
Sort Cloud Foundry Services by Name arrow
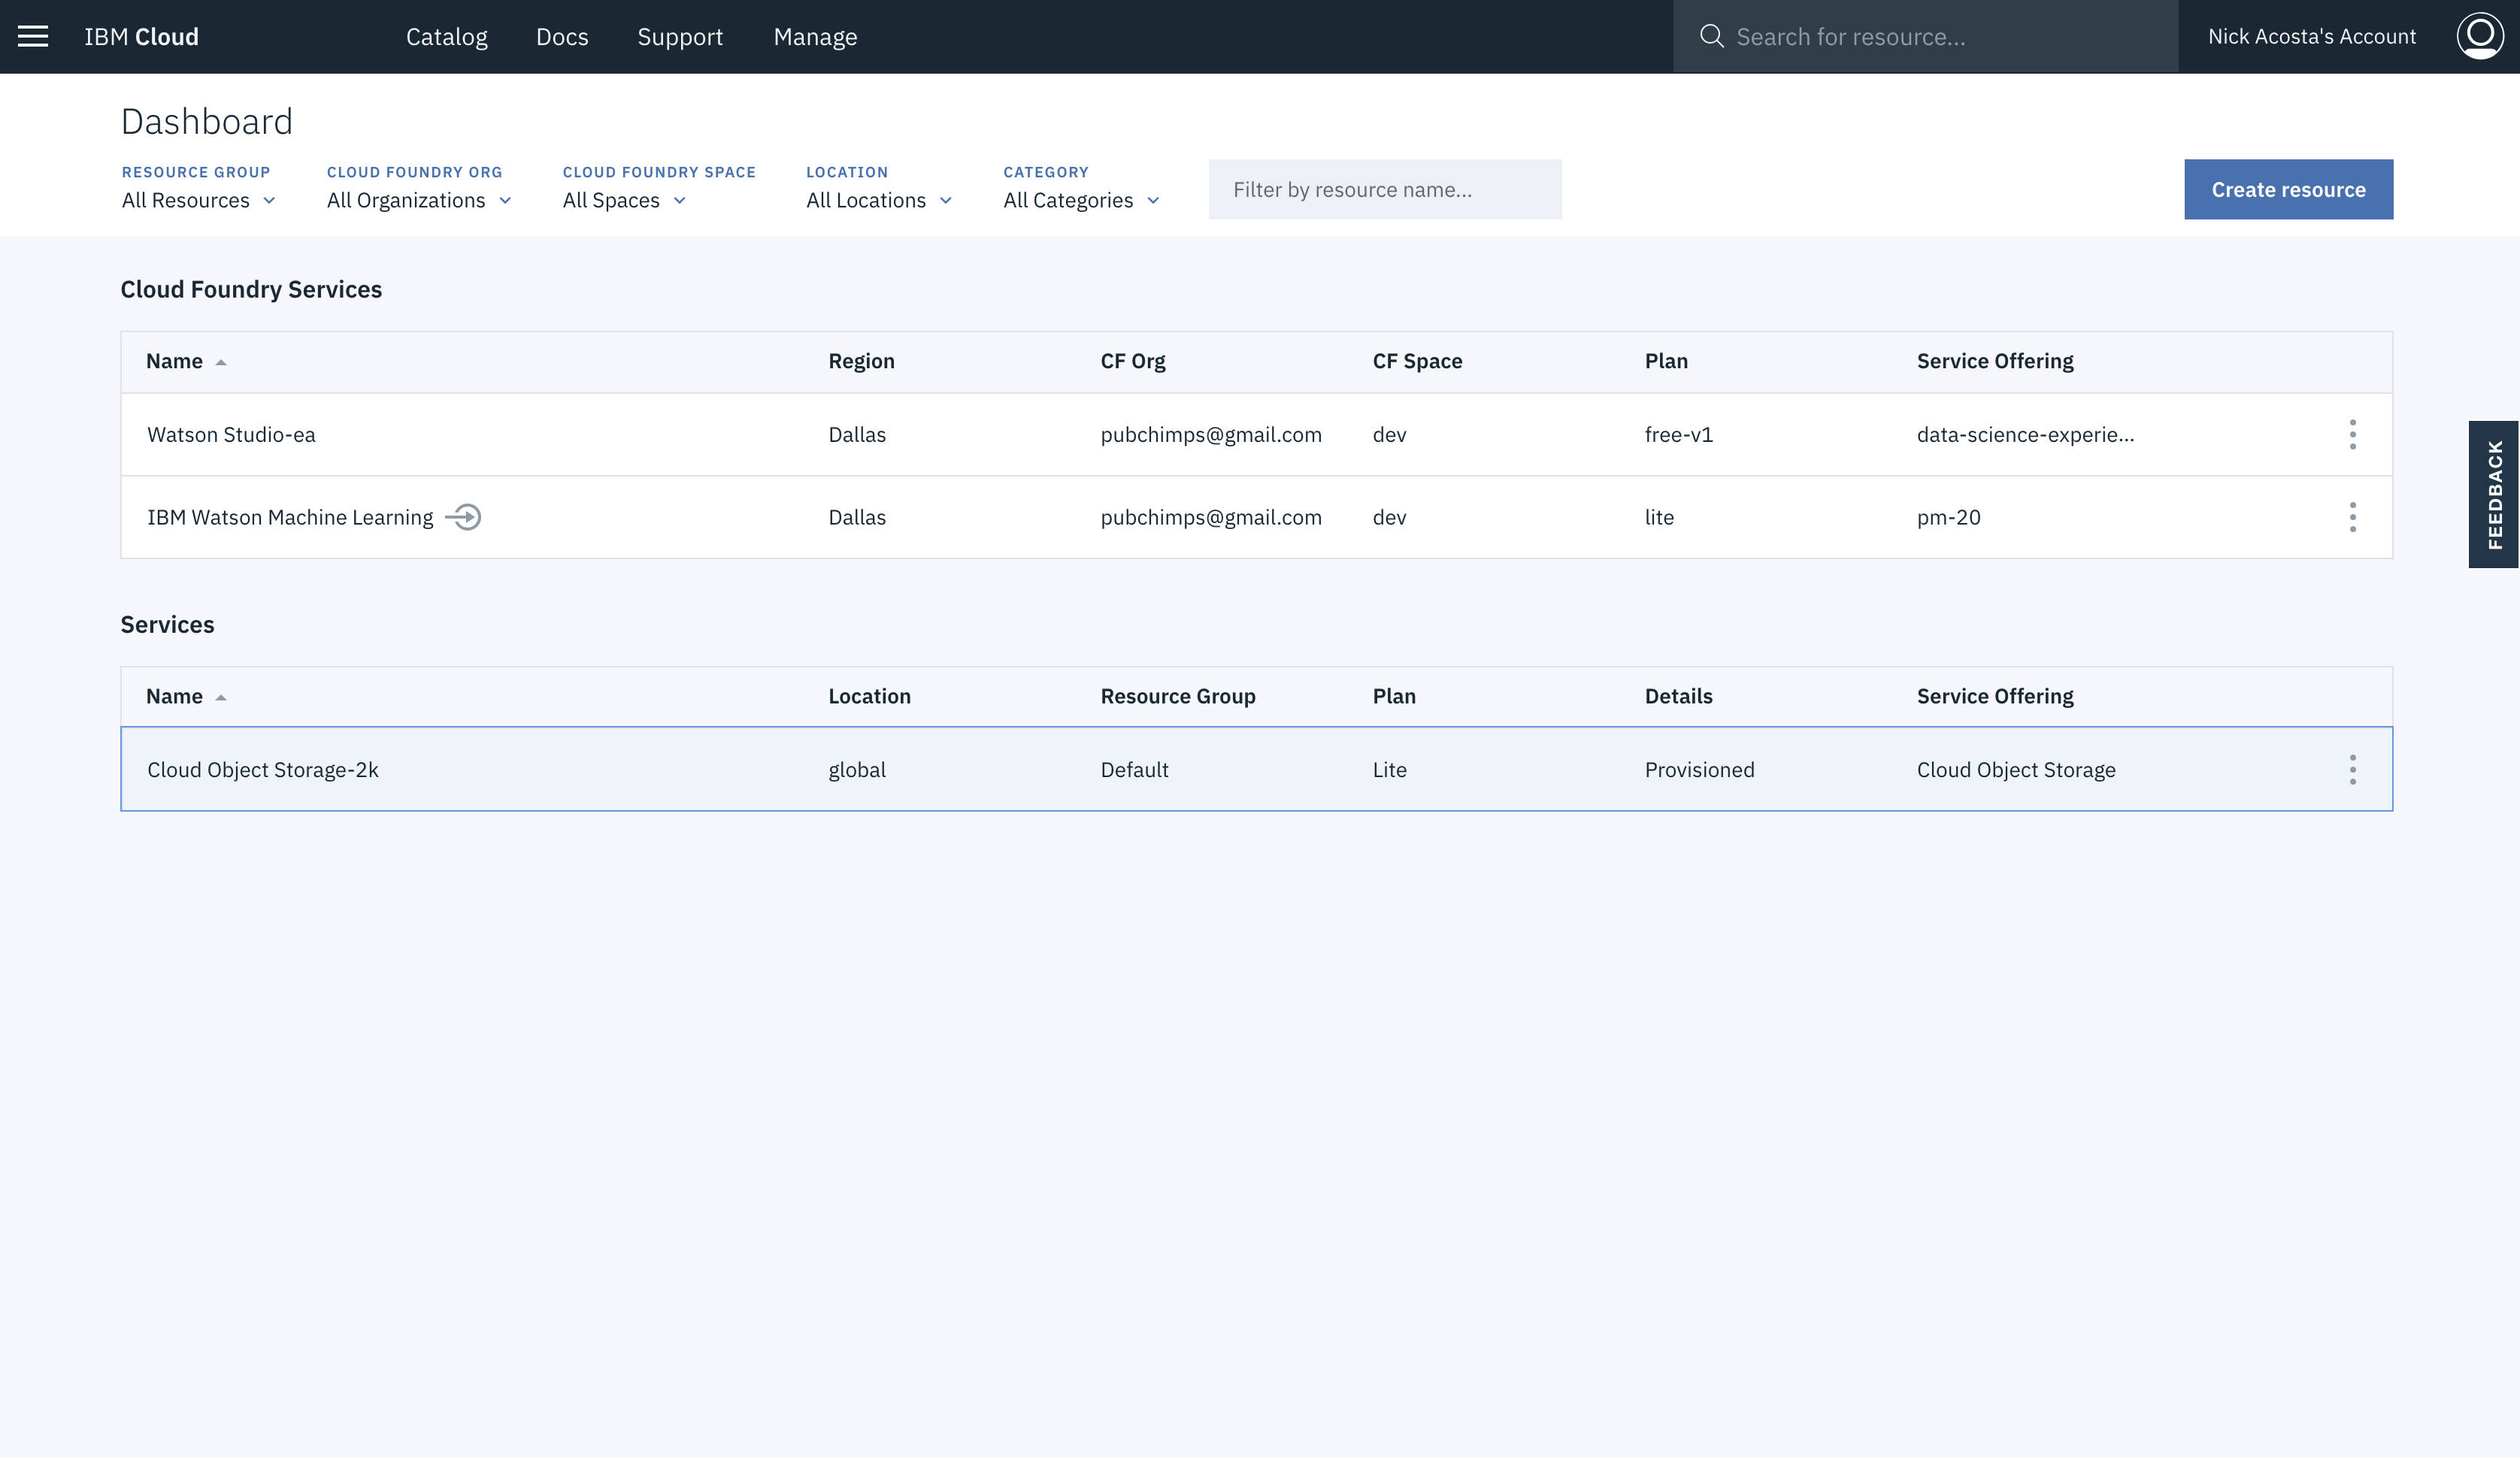(221, 362)
